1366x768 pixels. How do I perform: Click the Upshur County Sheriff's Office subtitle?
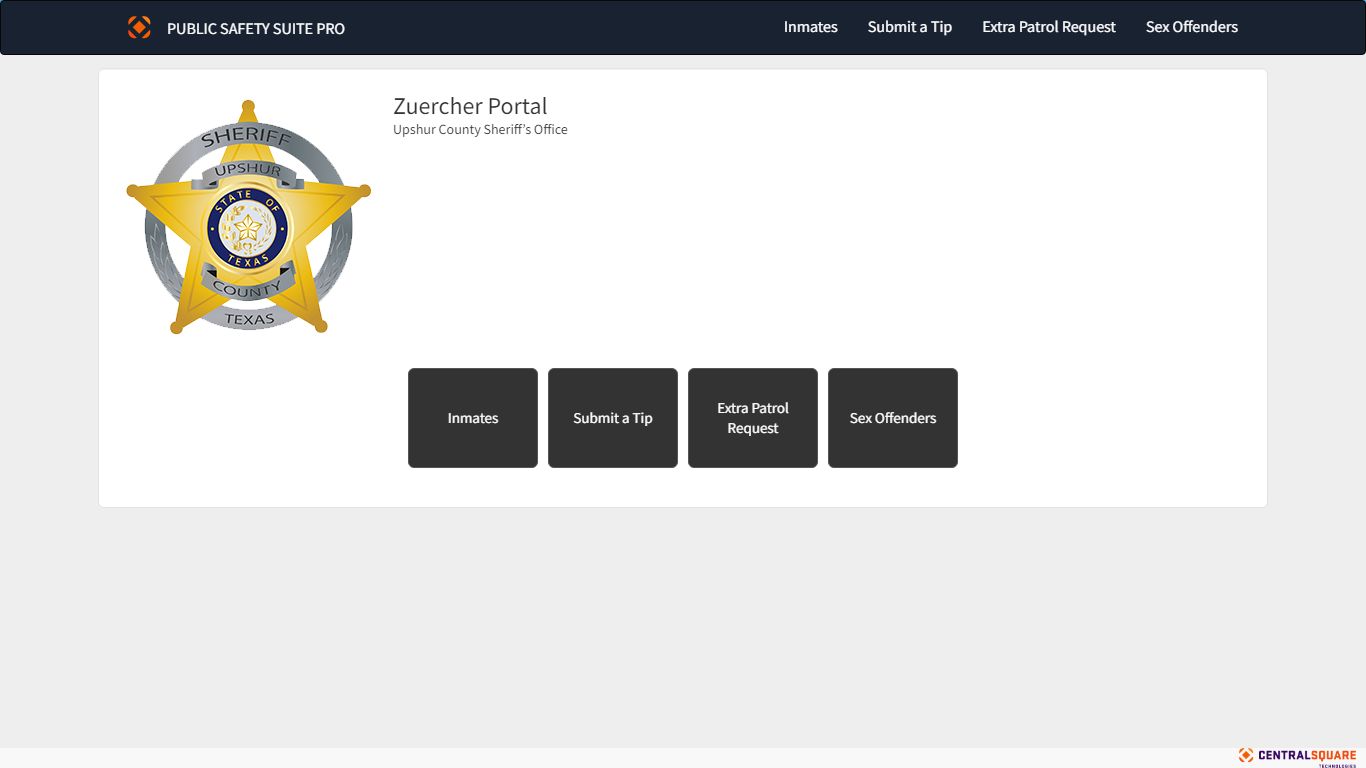pyautogui.click(x=480, y=130)
